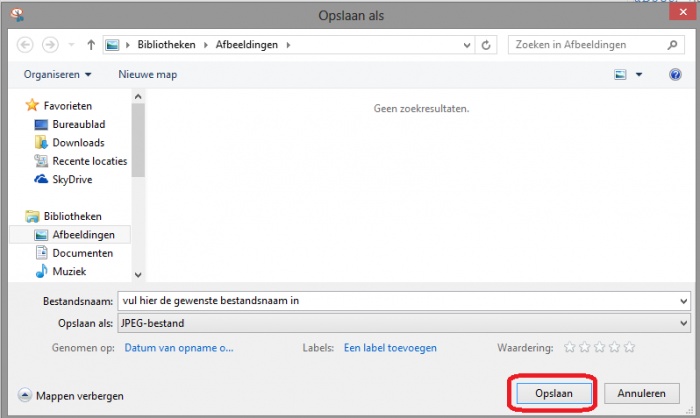Image resolution: width=700 pixels, height=418 pixels.
Task: Expand chevron after Afbeeldingen breadcrumb
Action: (x=288, y=45)
